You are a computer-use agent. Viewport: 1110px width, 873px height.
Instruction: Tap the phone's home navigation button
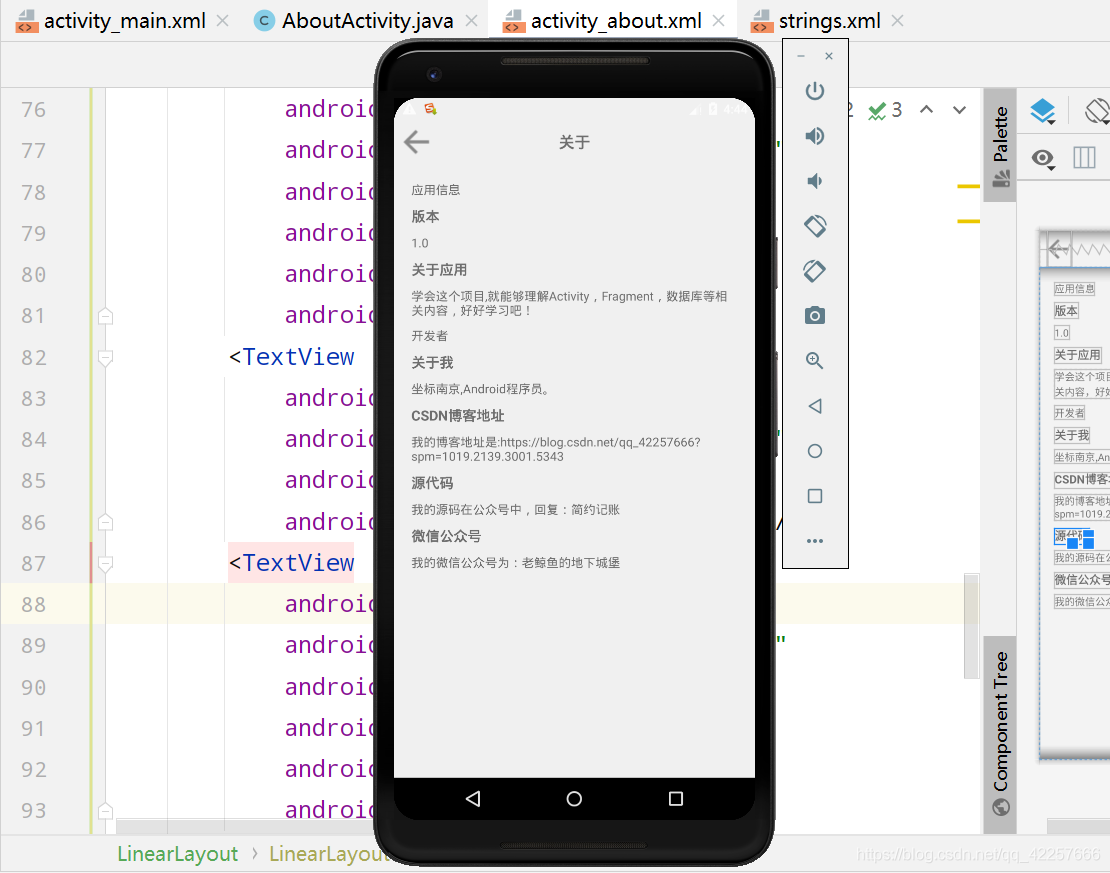pyautogui.click(x=574, y=799)
